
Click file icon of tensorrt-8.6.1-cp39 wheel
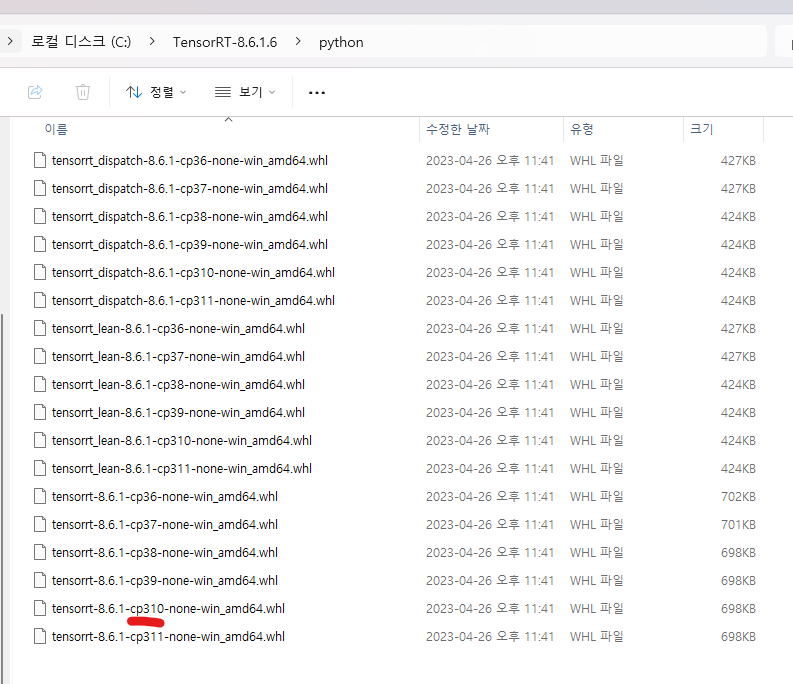tap(40, 580)
